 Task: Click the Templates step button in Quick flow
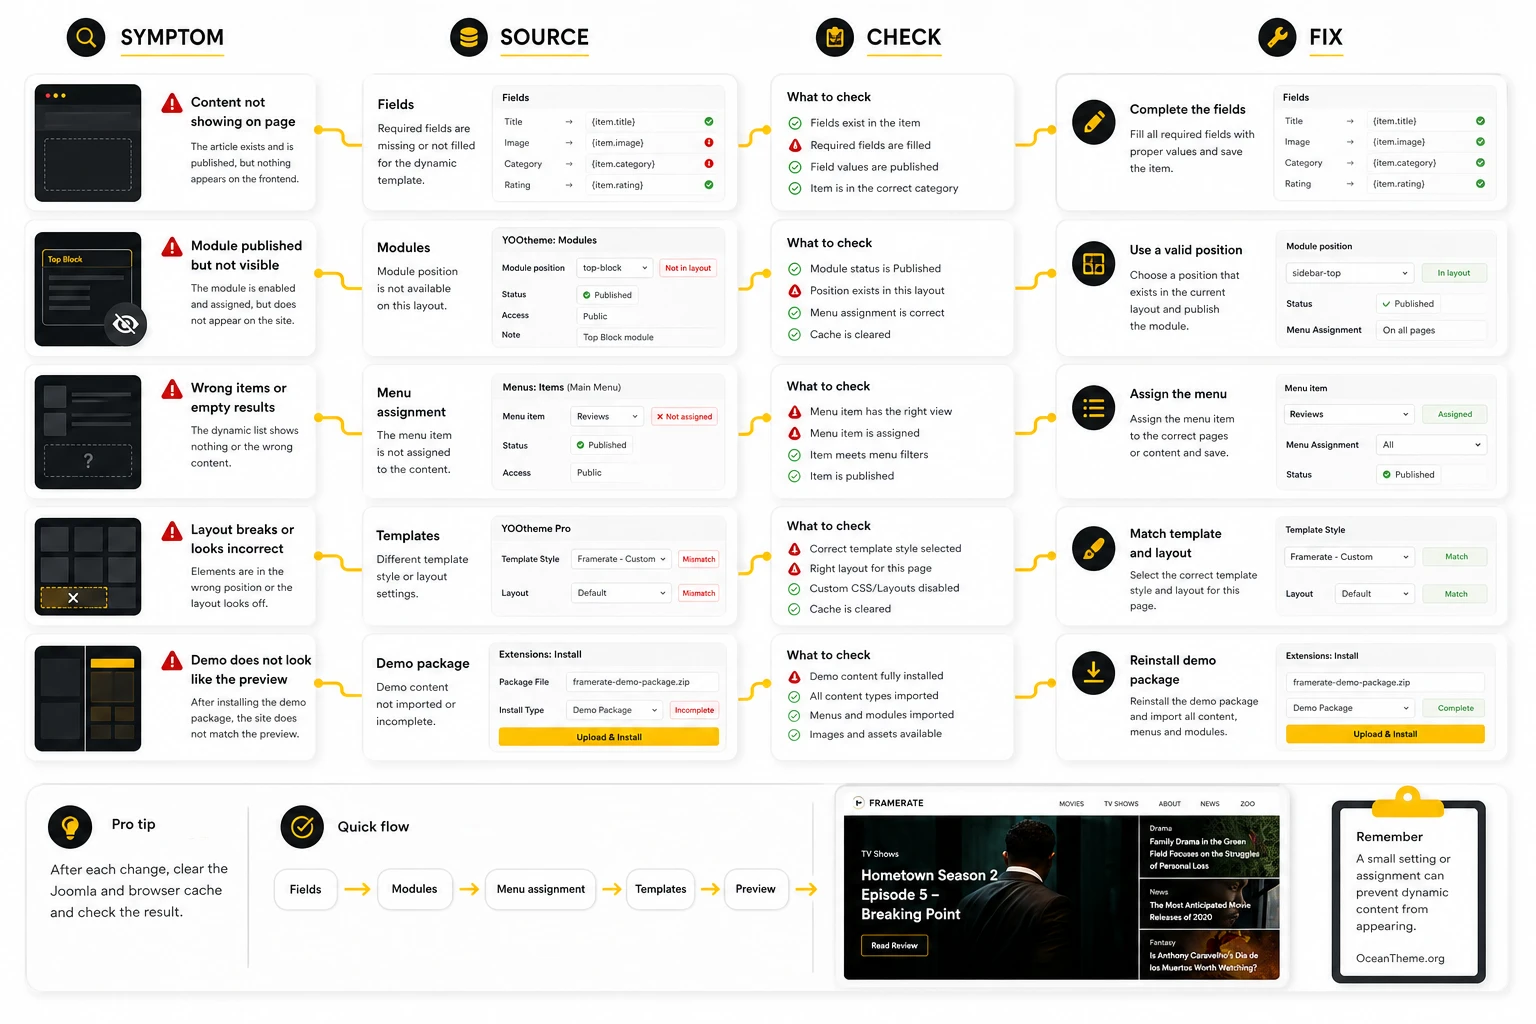click(x=661, y=889)
